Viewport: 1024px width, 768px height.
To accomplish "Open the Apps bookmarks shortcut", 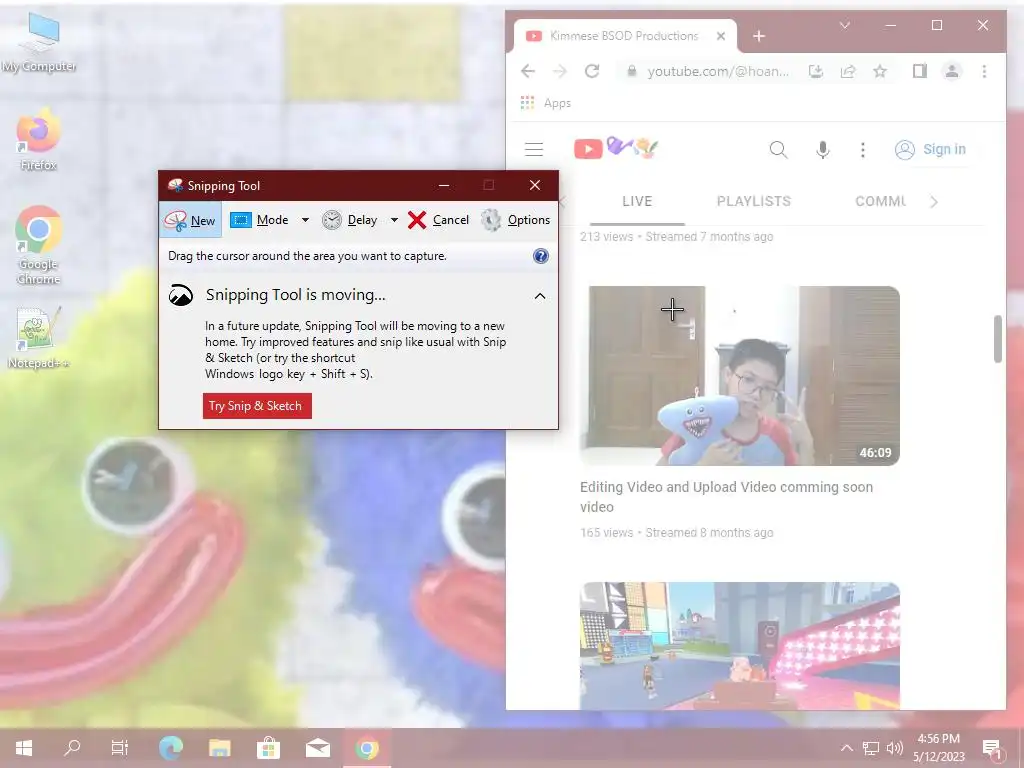I will (545, 103).
